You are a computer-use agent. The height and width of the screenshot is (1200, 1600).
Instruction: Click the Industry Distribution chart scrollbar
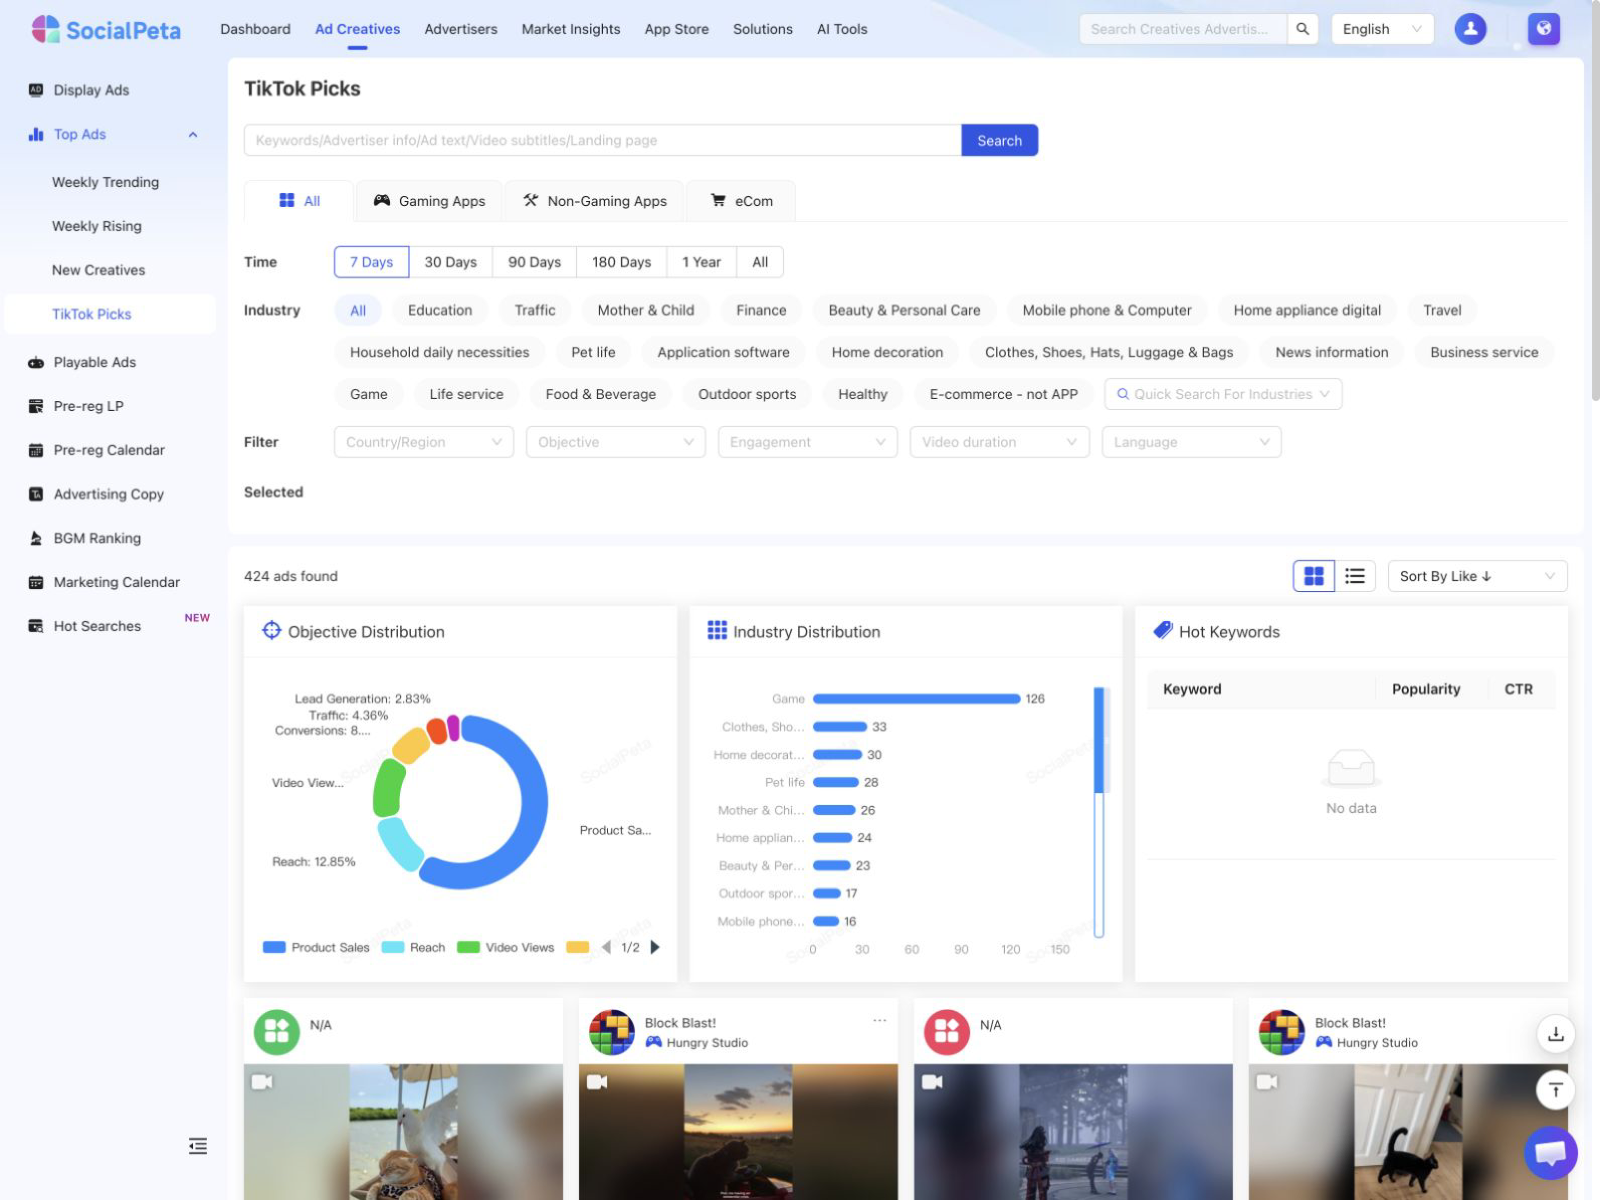point(1098,812)
